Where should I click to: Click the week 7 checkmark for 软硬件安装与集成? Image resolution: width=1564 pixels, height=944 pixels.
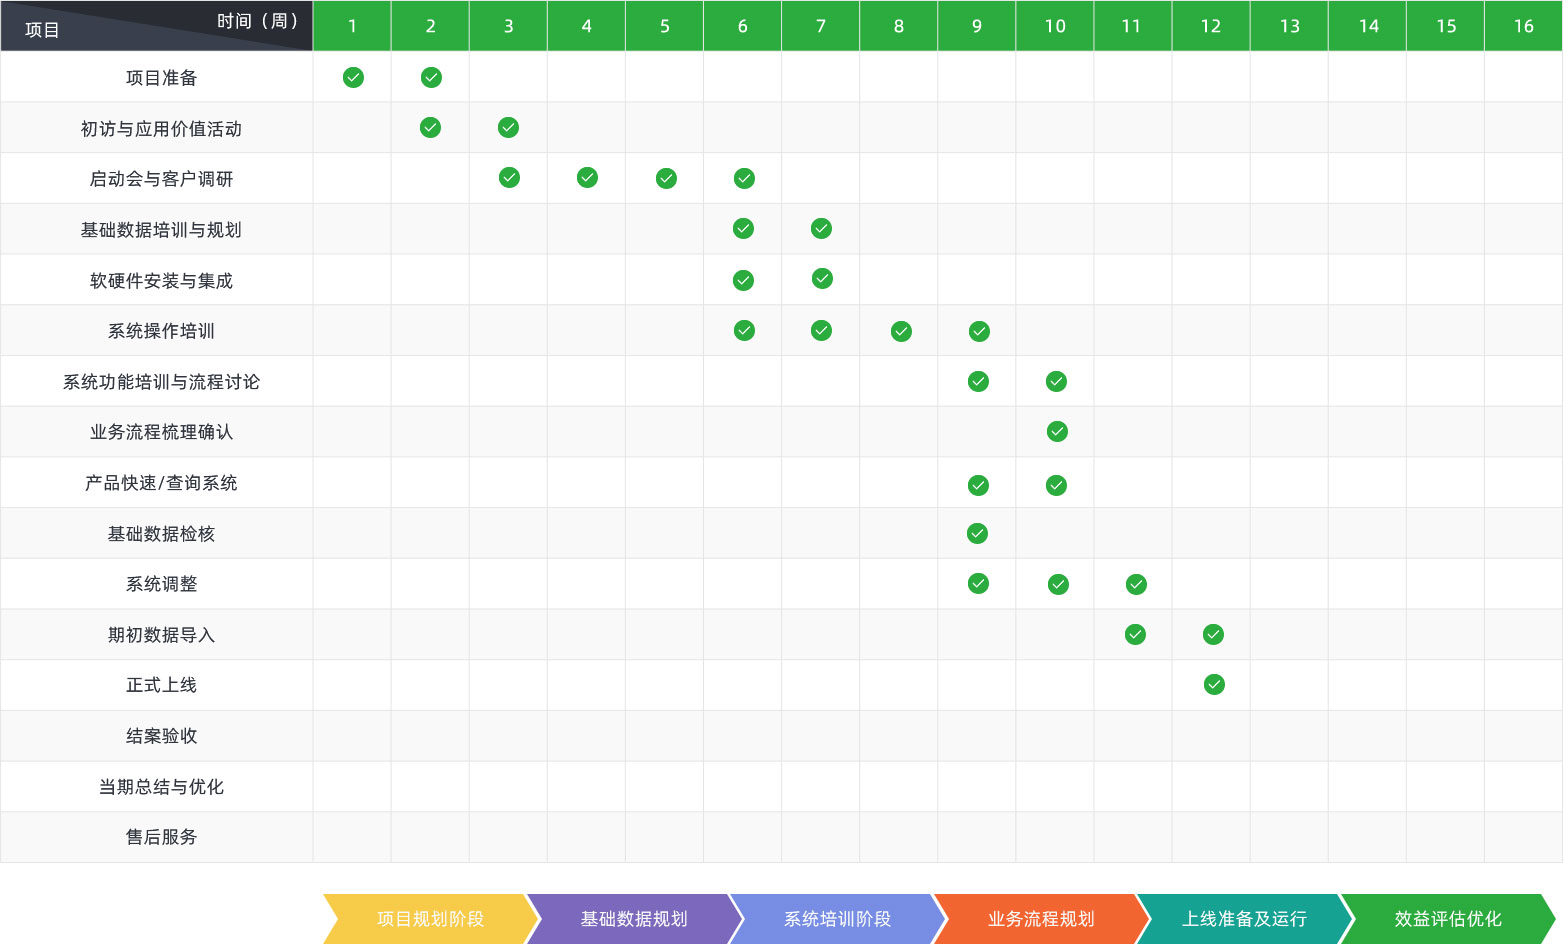click(822, 279)
